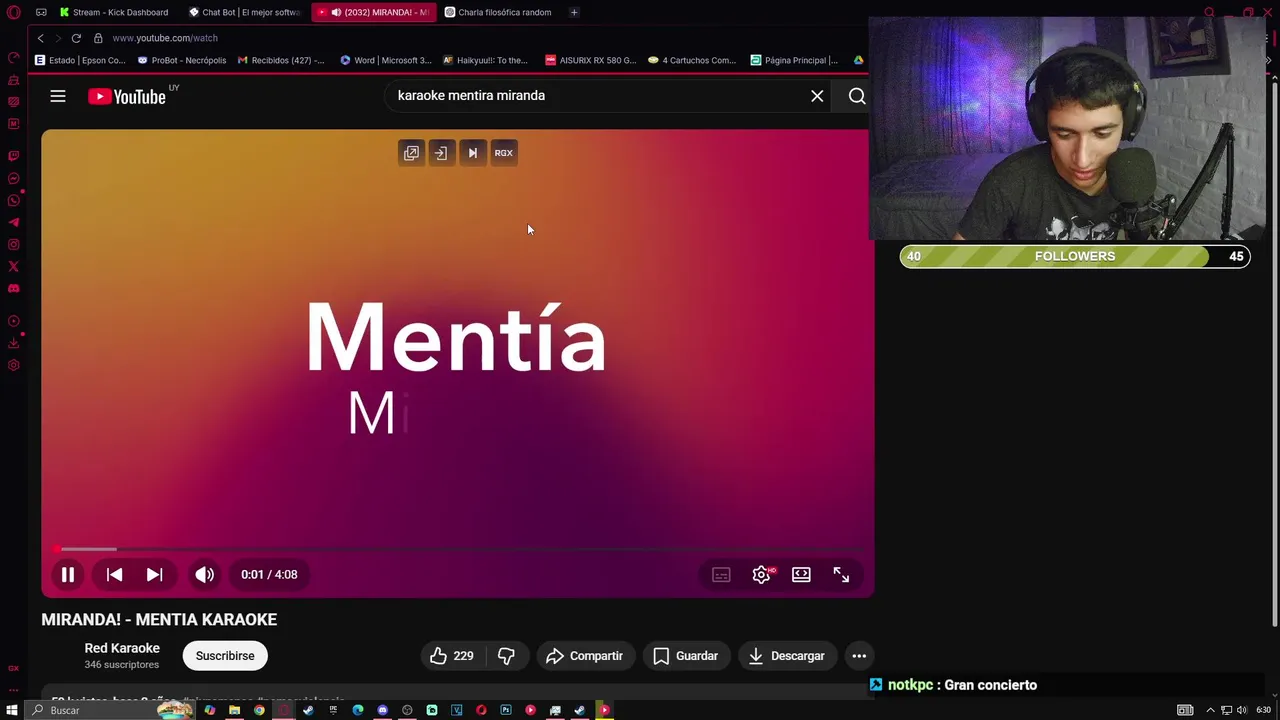Go to the YouTube home logo
The height and width of the screenshot is (720, 1280).
click(x=126, y=96)
